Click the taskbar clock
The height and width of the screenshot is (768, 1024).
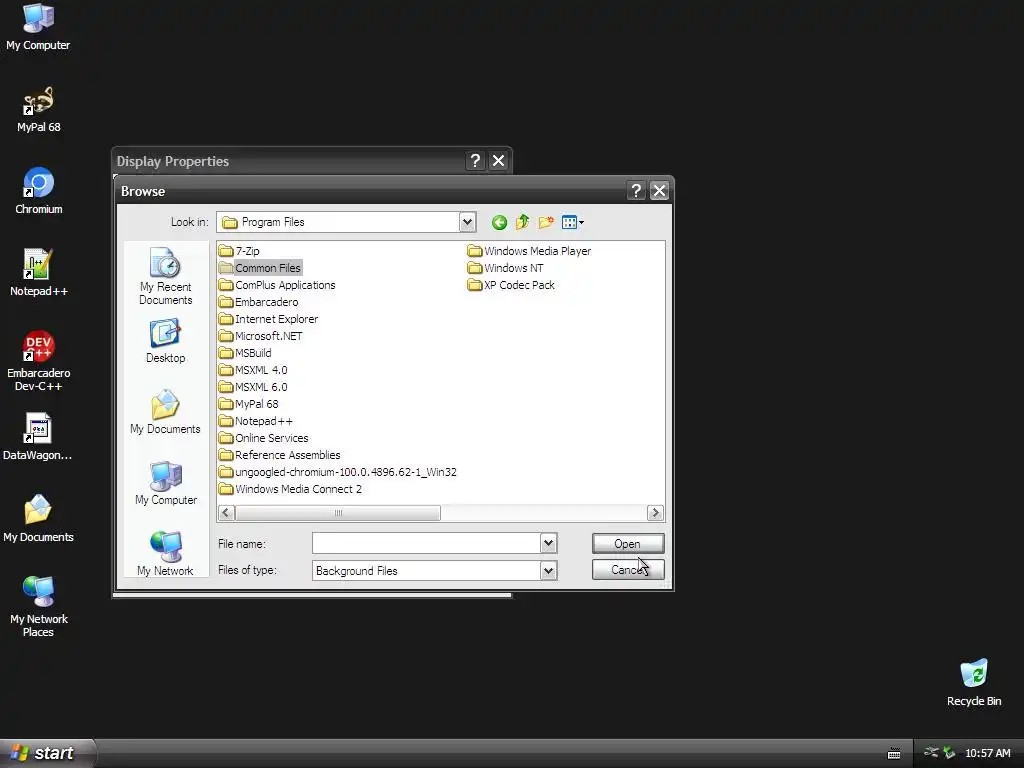[x=987, y=753]
